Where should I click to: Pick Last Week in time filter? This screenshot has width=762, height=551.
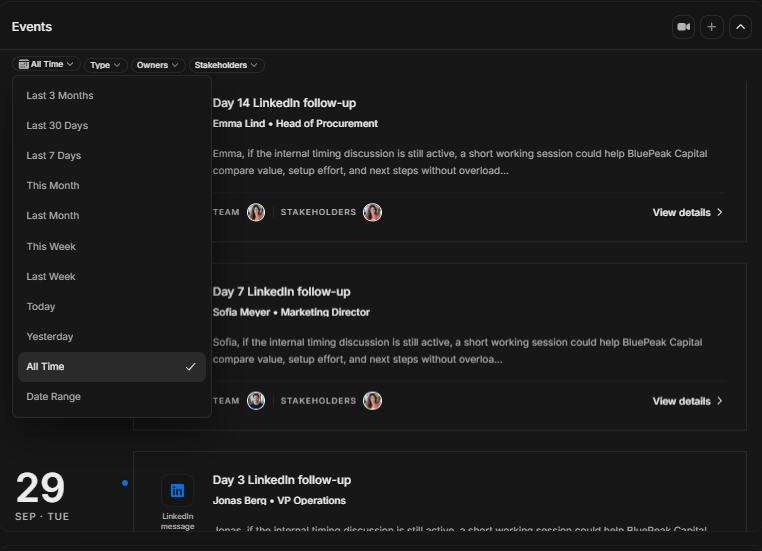pos(112,277)
